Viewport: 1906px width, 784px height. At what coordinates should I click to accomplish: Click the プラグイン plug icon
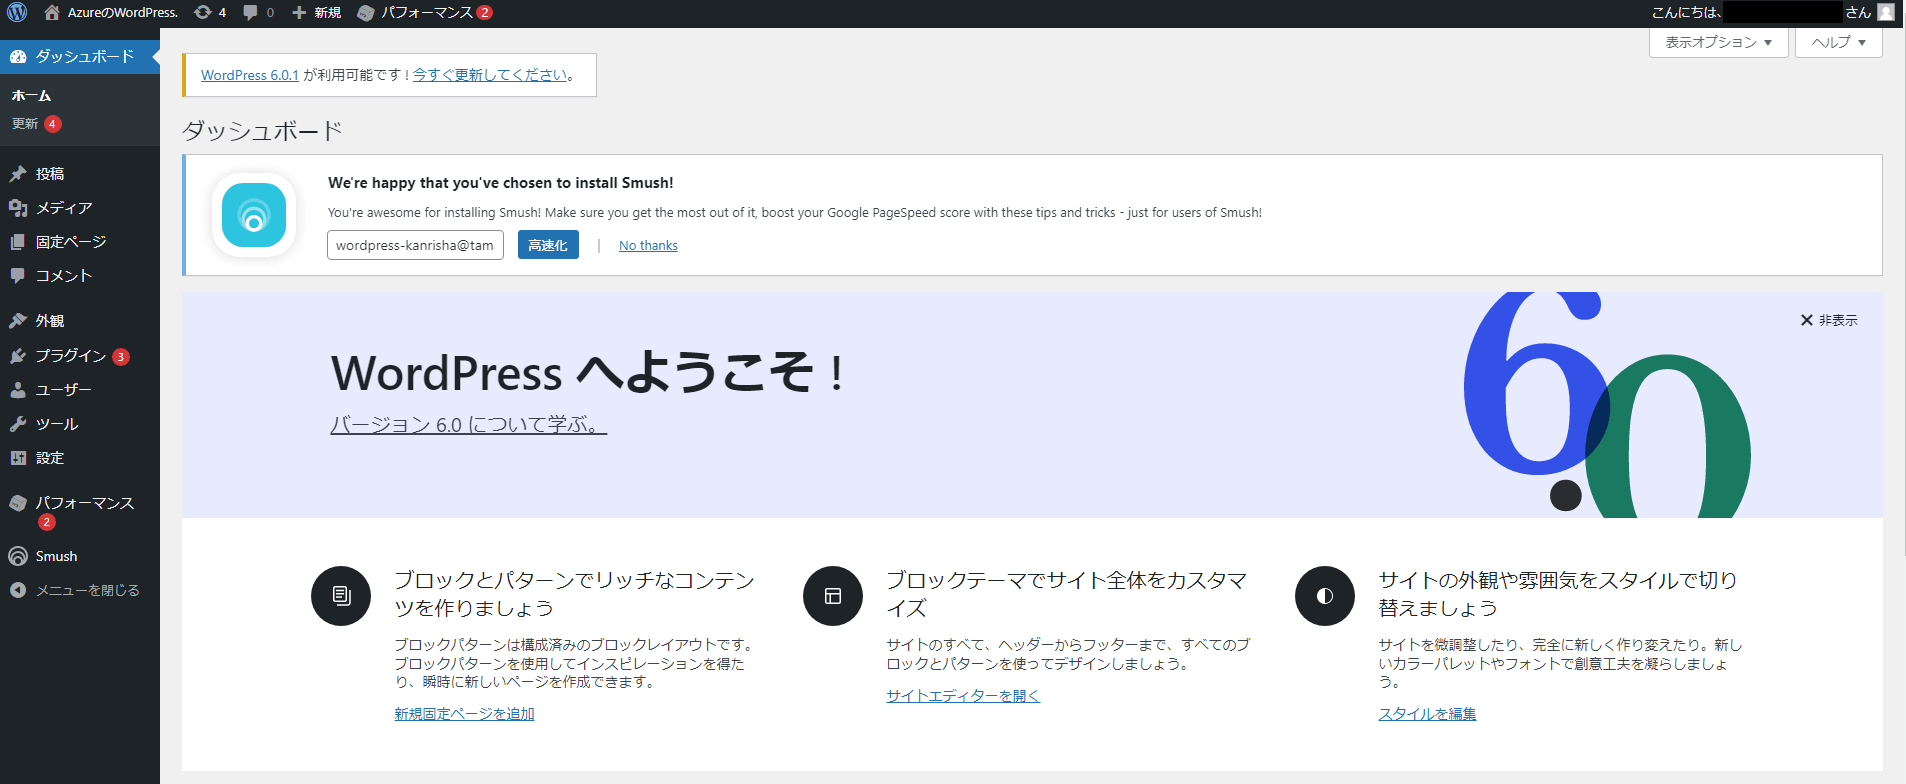coord(18,356)
